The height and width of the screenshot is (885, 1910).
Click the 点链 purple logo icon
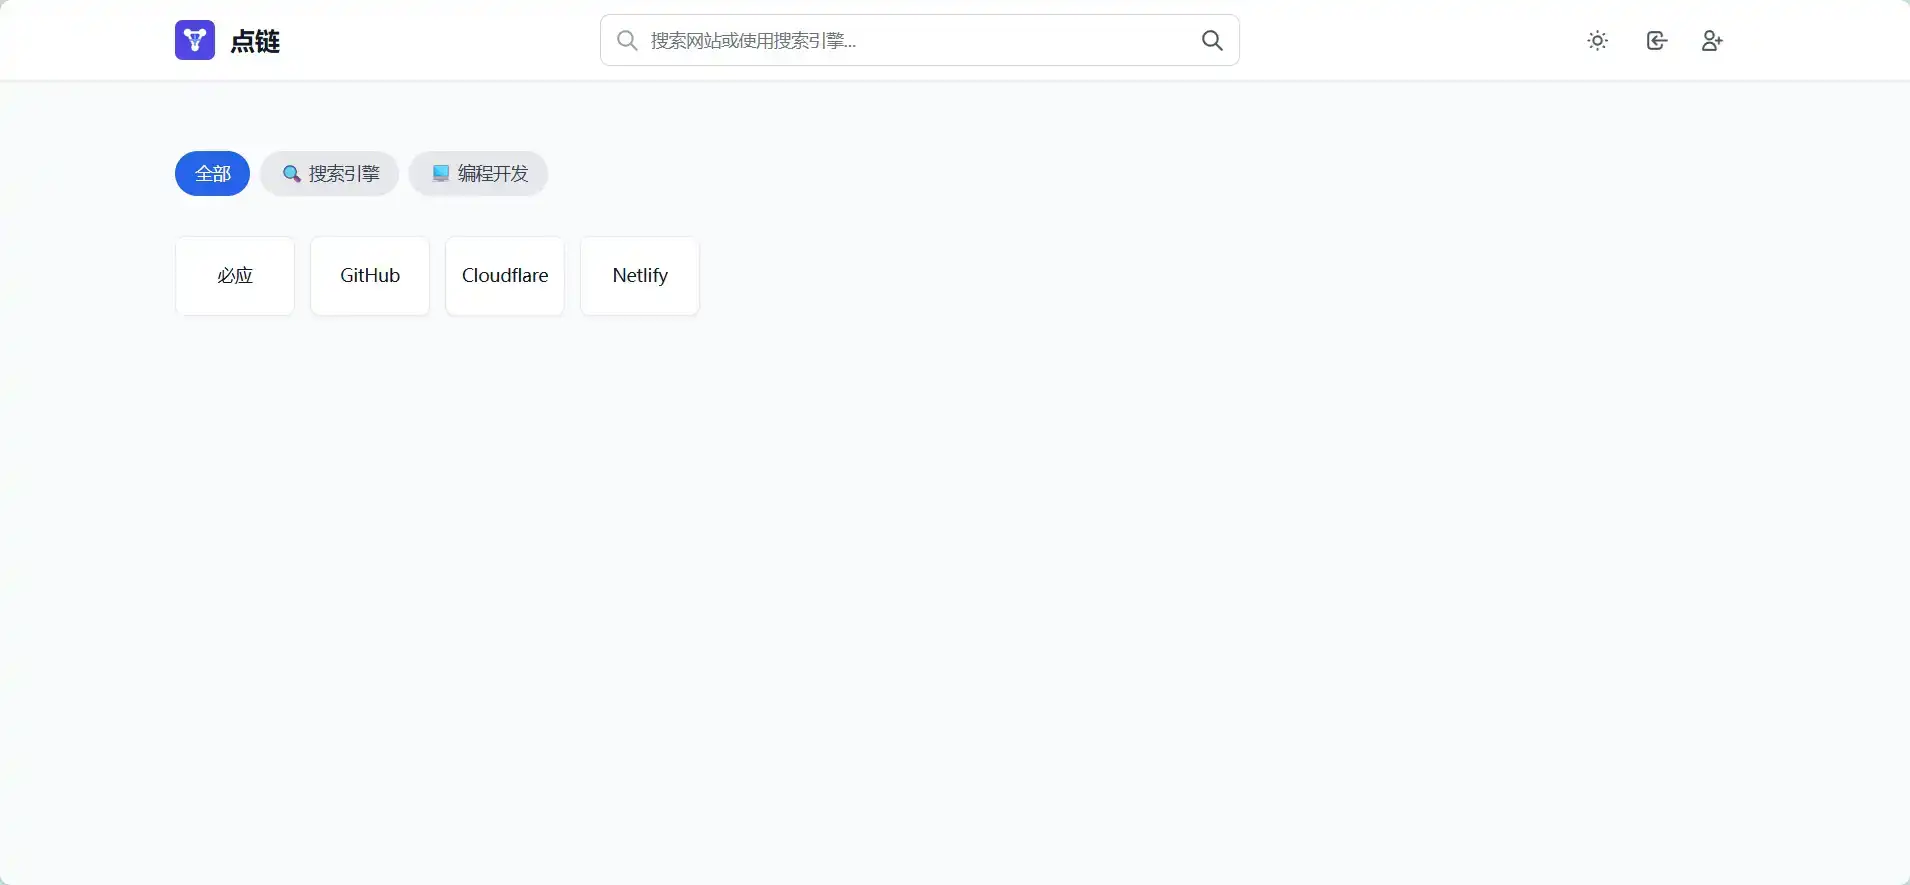tap(195, 40)
